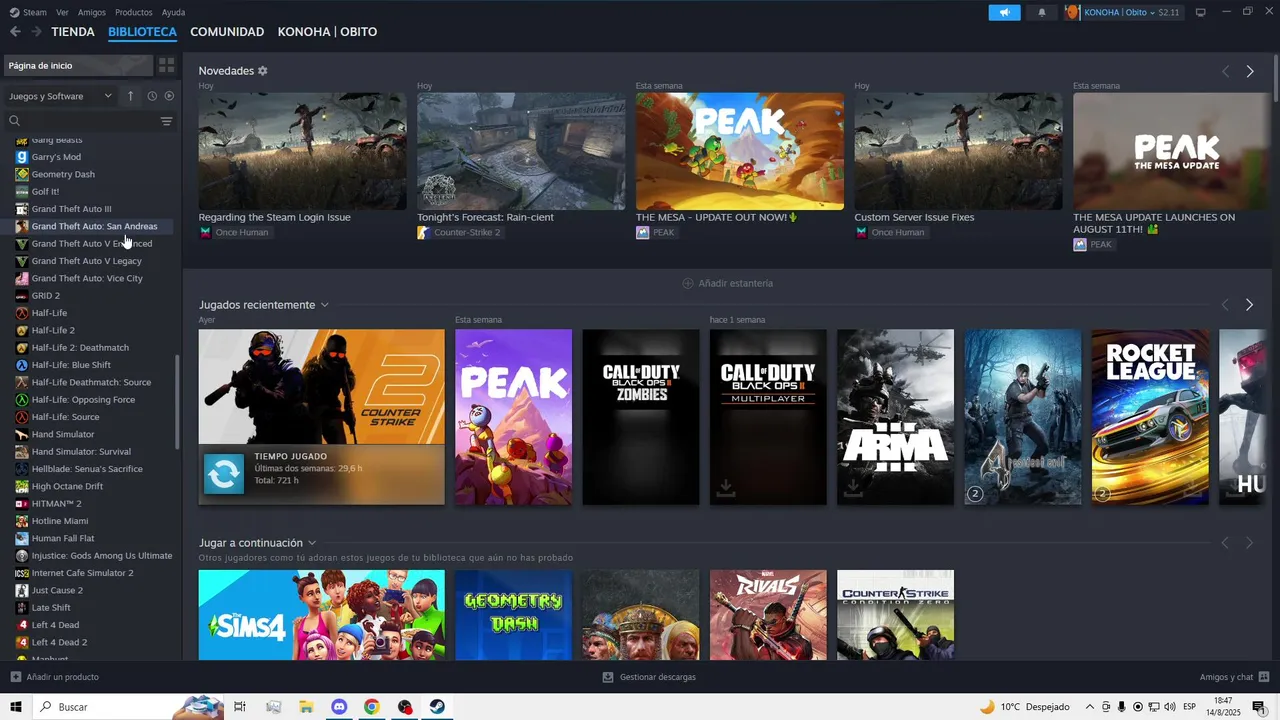This screenshot has width=1280, height=720.
Task: Open the notifications bell
Action: tap(1042, 12)
